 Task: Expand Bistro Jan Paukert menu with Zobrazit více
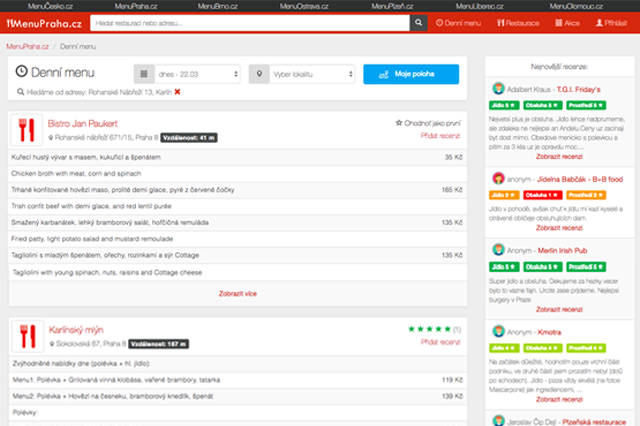click(x=237, y=293)
